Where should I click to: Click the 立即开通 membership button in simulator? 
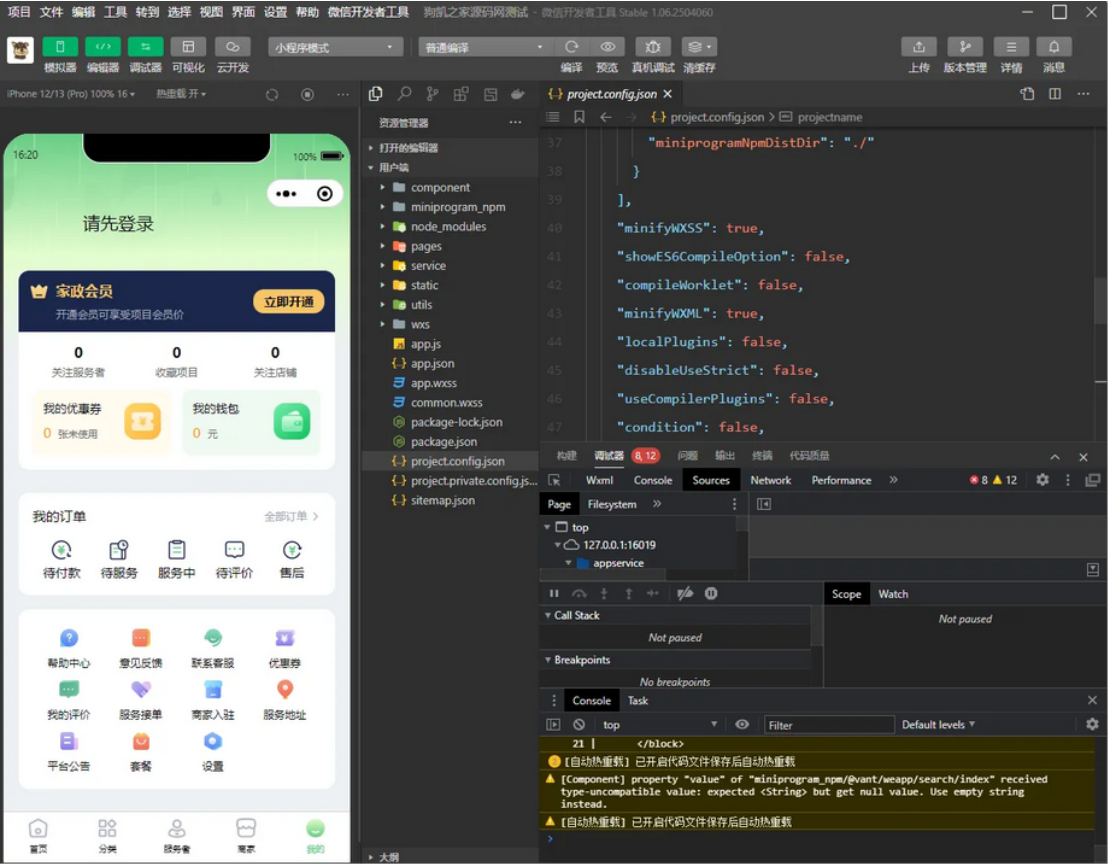pyautogui.click(x=288, y=301)
